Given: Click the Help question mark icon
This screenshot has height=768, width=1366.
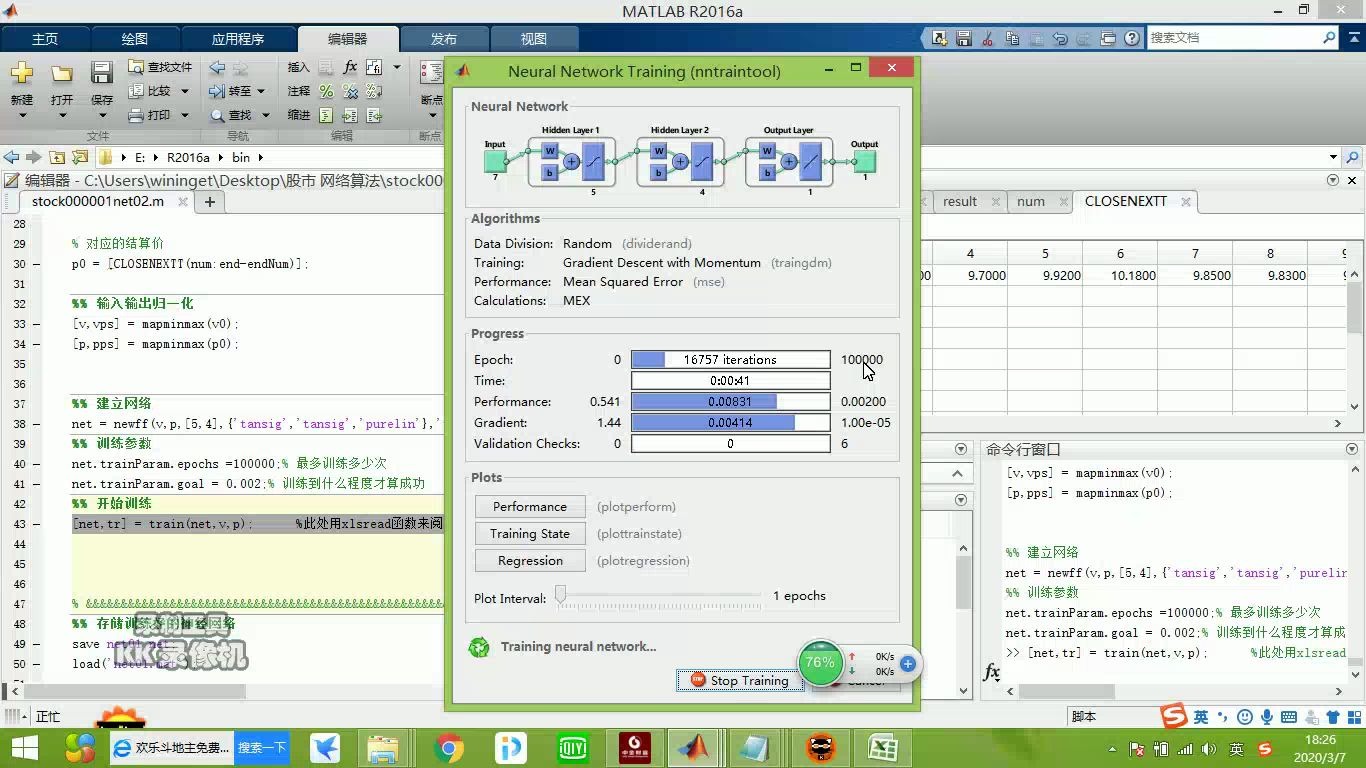Looking at the screenshot, I should pos(1132,38).
